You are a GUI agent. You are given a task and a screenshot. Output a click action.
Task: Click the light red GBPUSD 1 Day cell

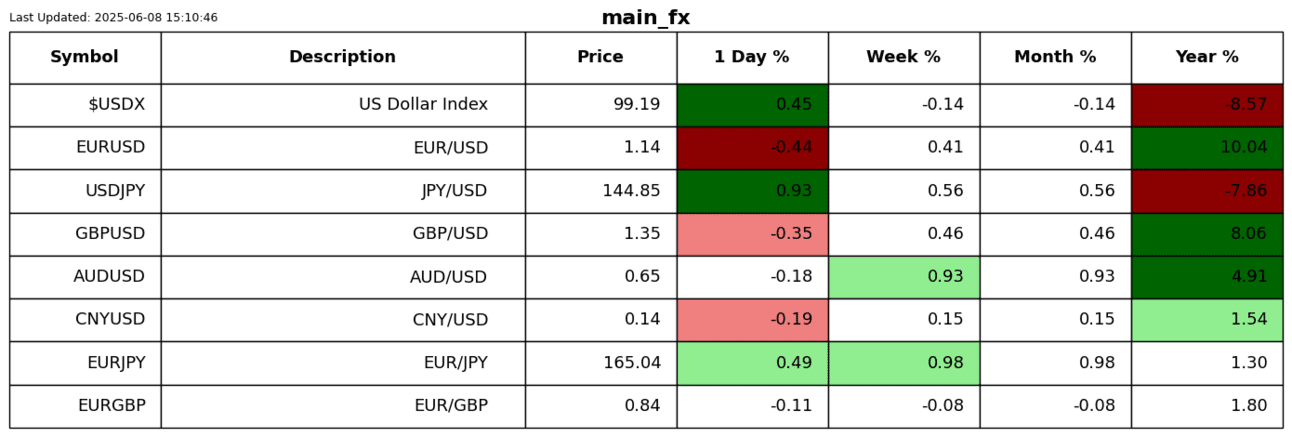point(752,234)
